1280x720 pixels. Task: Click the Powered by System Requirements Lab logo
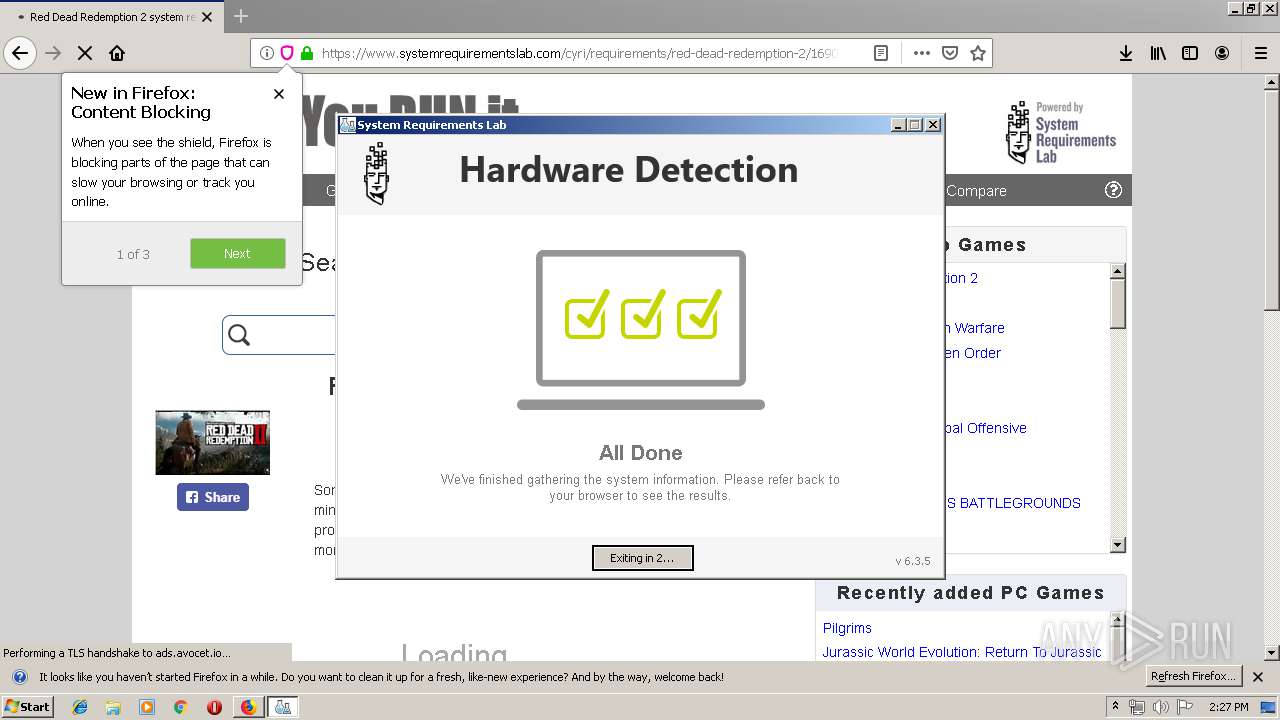tap(1061, 133)
